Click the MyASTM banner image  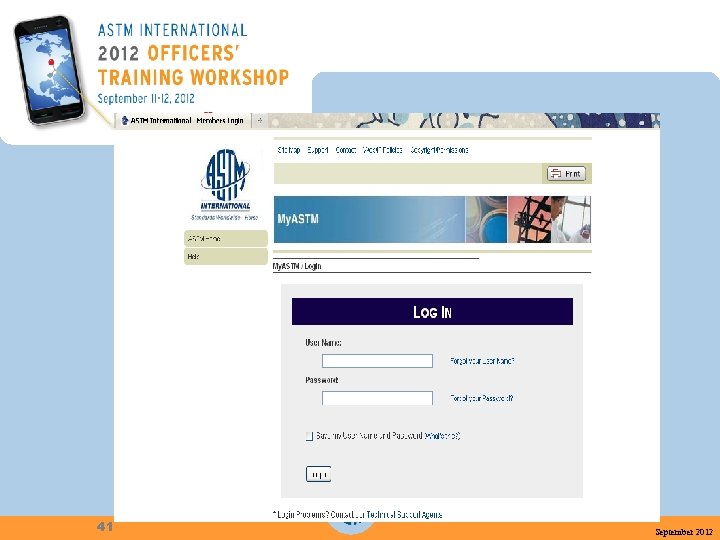(x=432, y=219)
